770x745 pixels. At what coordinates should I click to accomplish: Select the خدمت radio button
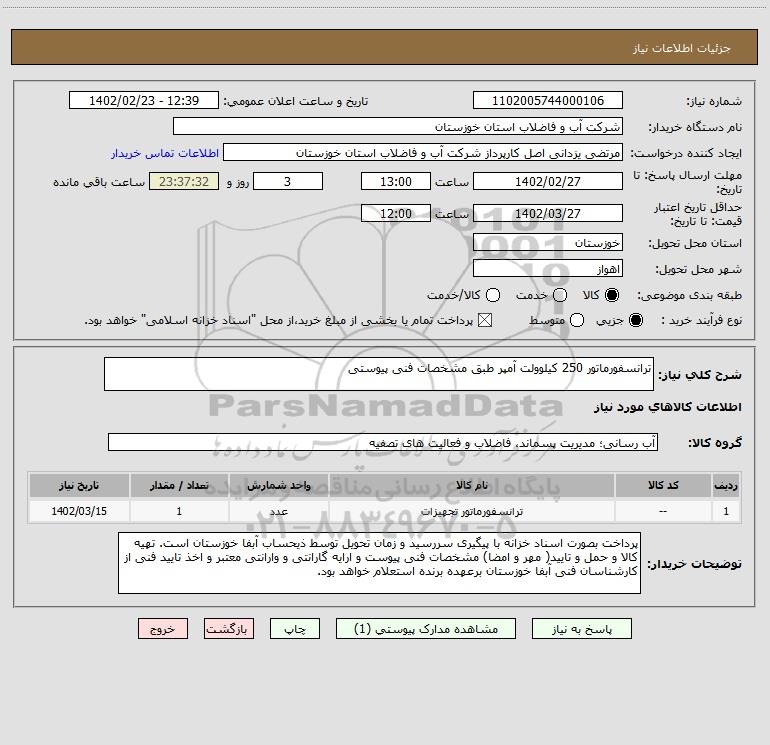pos(560,295)
